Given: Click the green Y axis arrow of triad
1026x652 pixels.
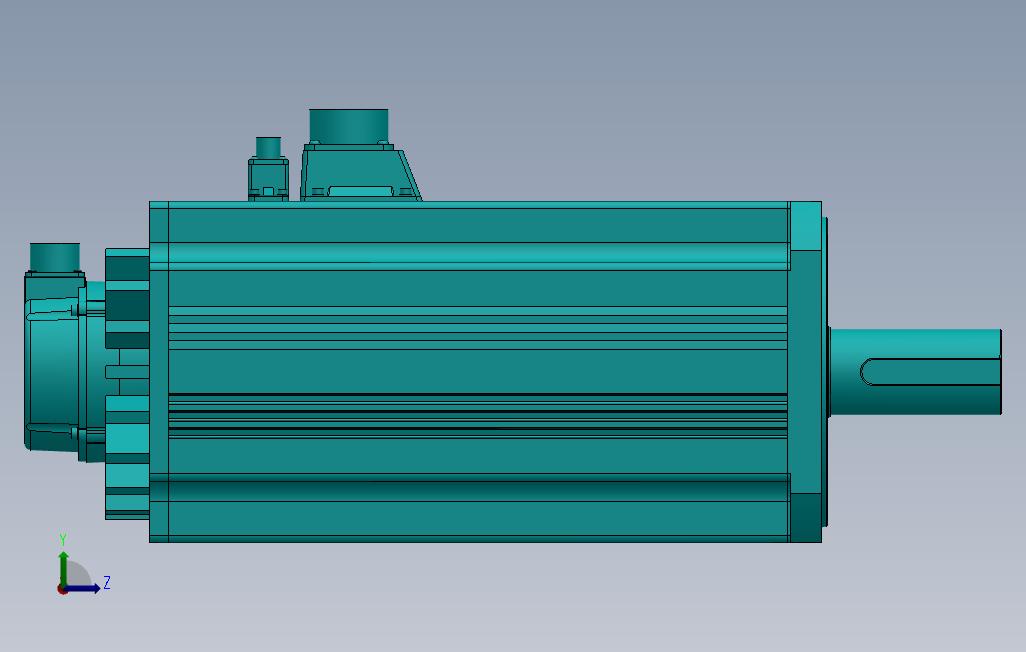Looking at the screenshot, I should tap(63, 568).
